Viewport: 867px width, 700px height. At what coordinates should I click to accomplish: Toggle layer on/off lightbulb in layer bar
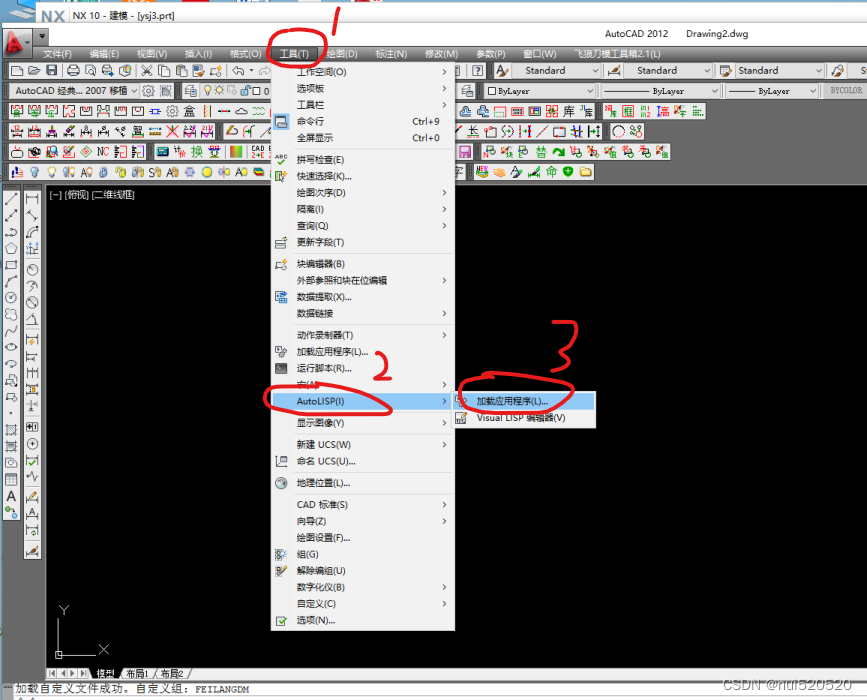click(208, 91)
